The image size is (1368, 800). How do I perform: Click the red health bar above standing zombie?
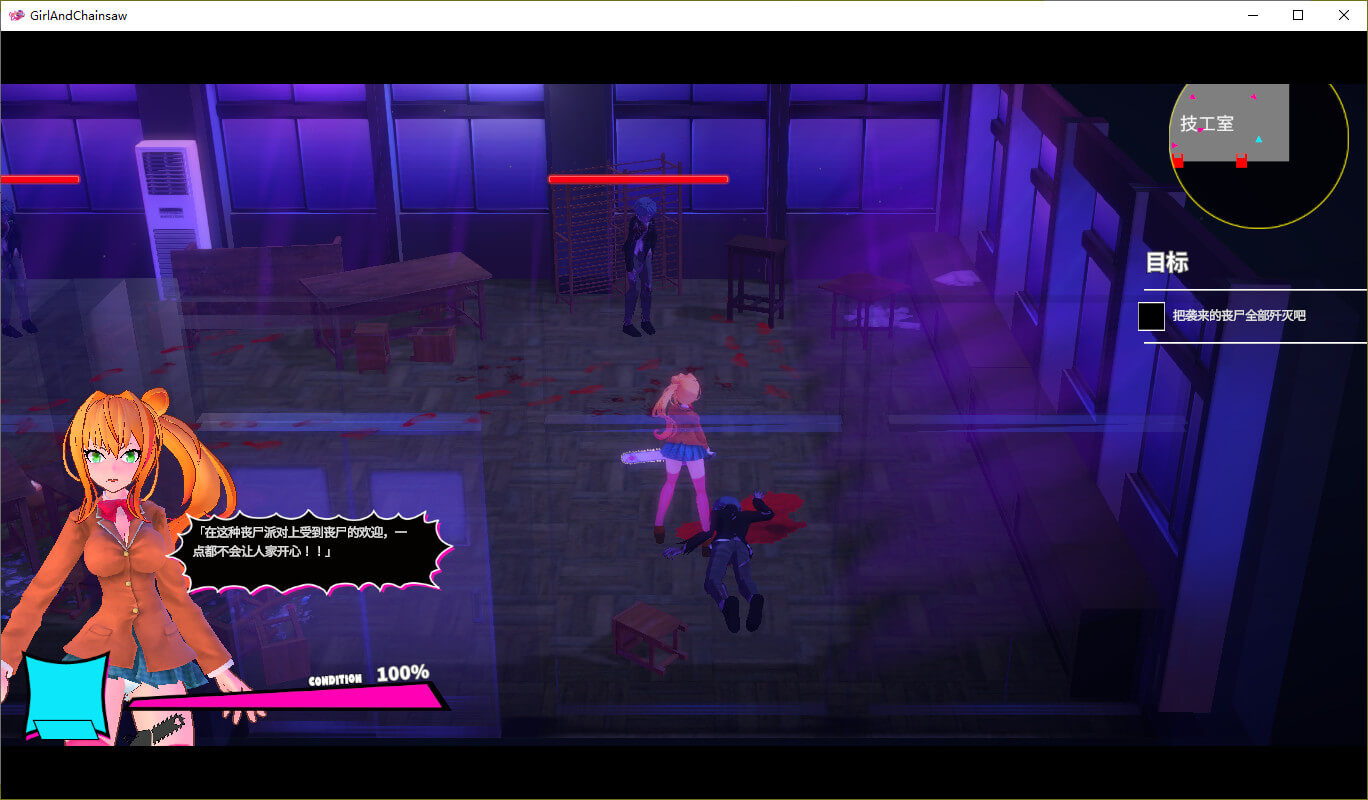pyautogui.click(x=638, y=180)
